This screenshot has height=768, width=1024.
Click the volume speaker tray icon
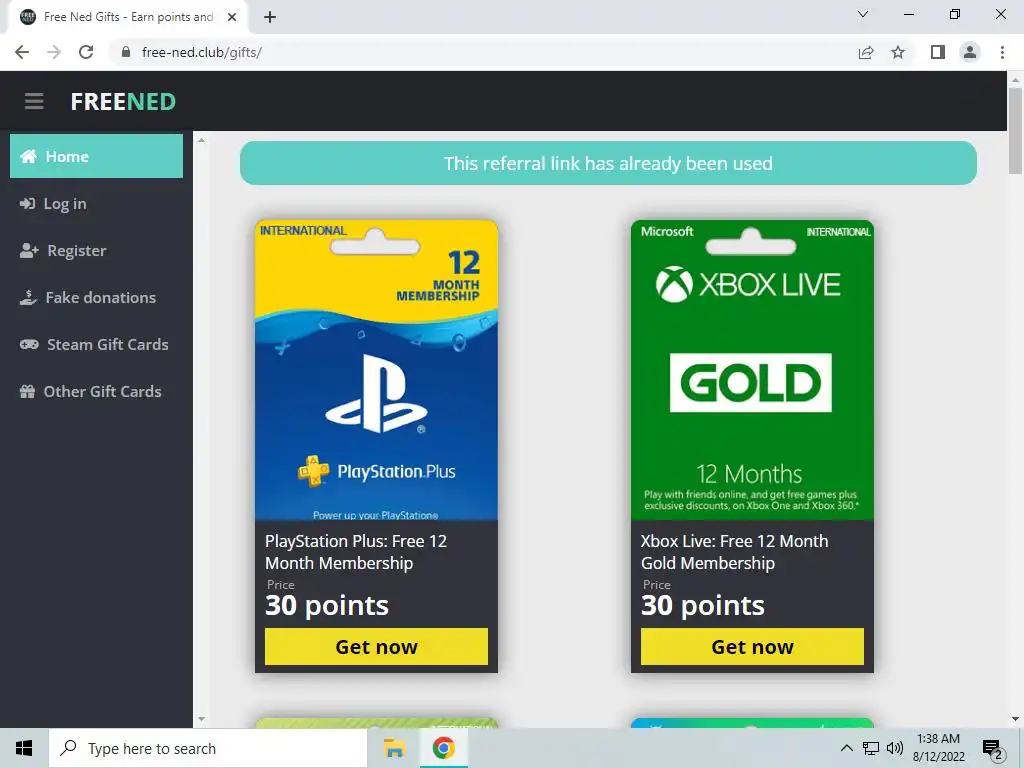(895, 748)
